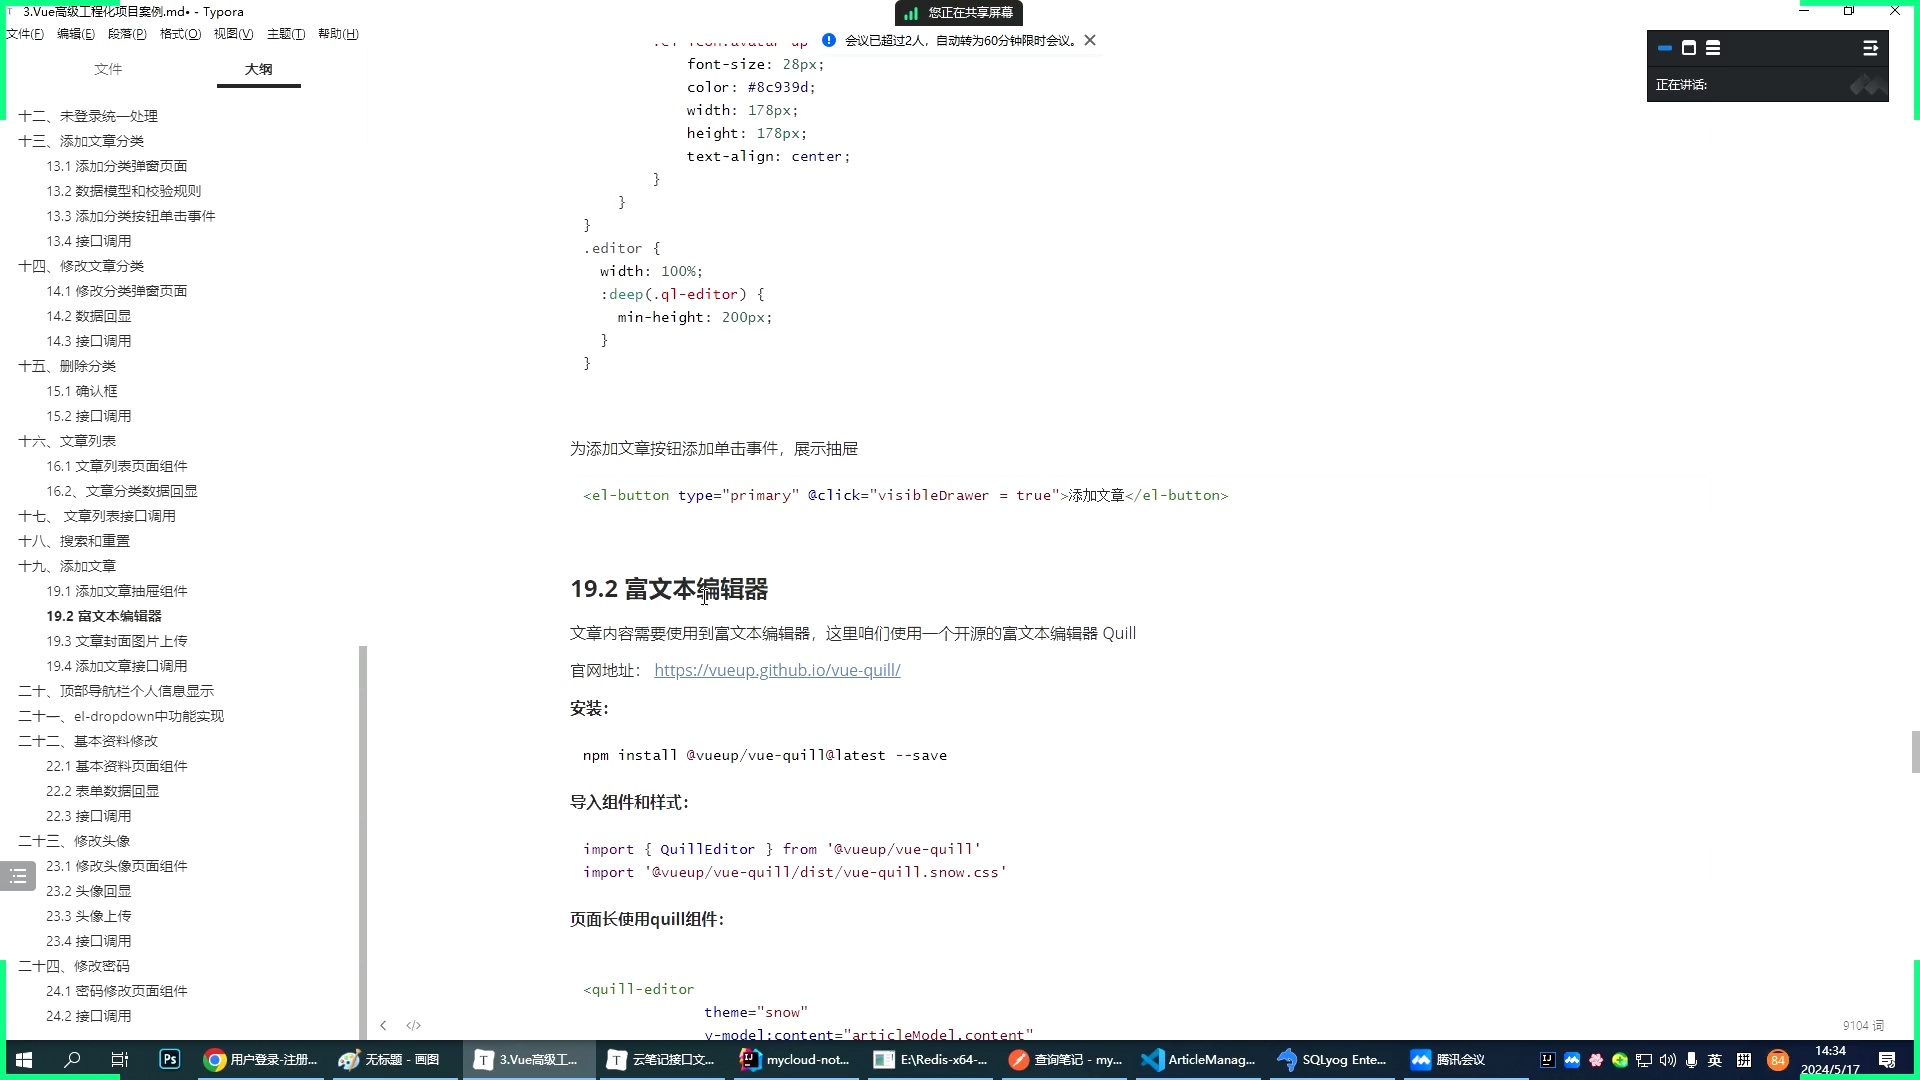1920x1080 pixels.
Task: Open the 段落 menu in the menu bar
Action: click(127, 33)
